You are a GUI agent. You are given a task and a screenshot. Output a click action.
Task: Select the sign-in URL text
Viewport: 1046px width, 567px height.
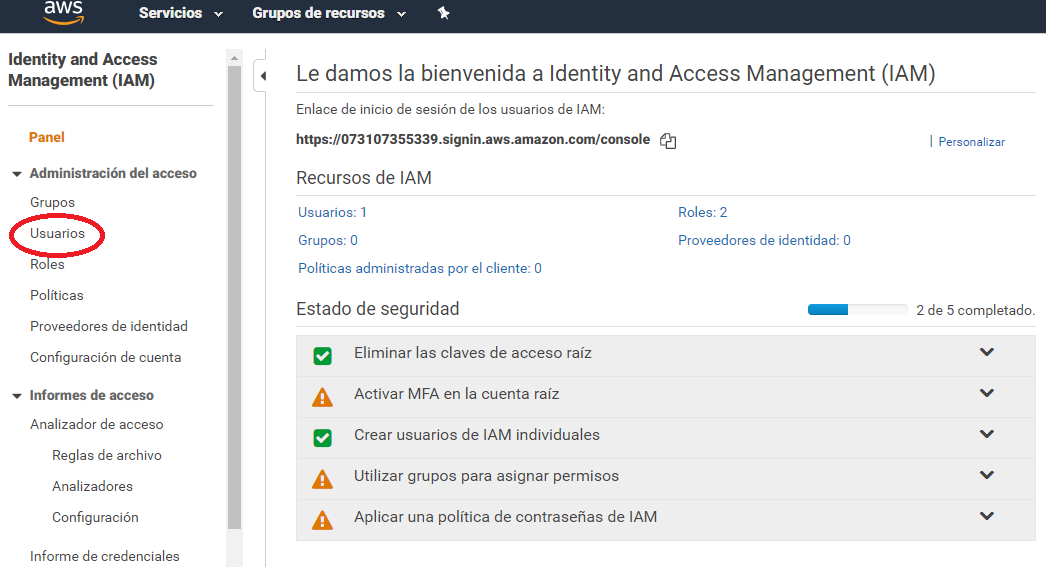coord(473,139)
